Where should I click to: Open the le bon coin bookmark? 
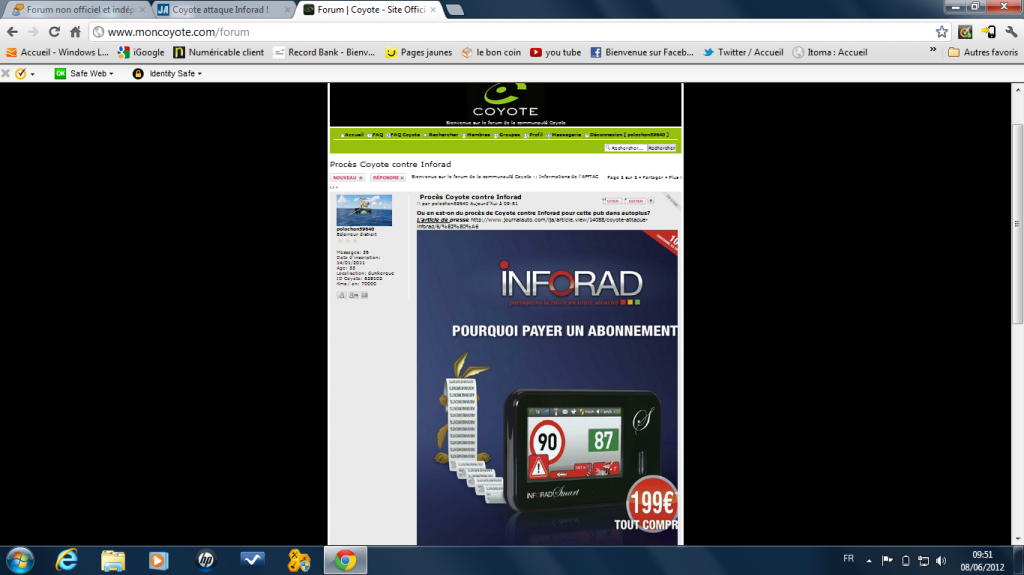tap(491, 52)
